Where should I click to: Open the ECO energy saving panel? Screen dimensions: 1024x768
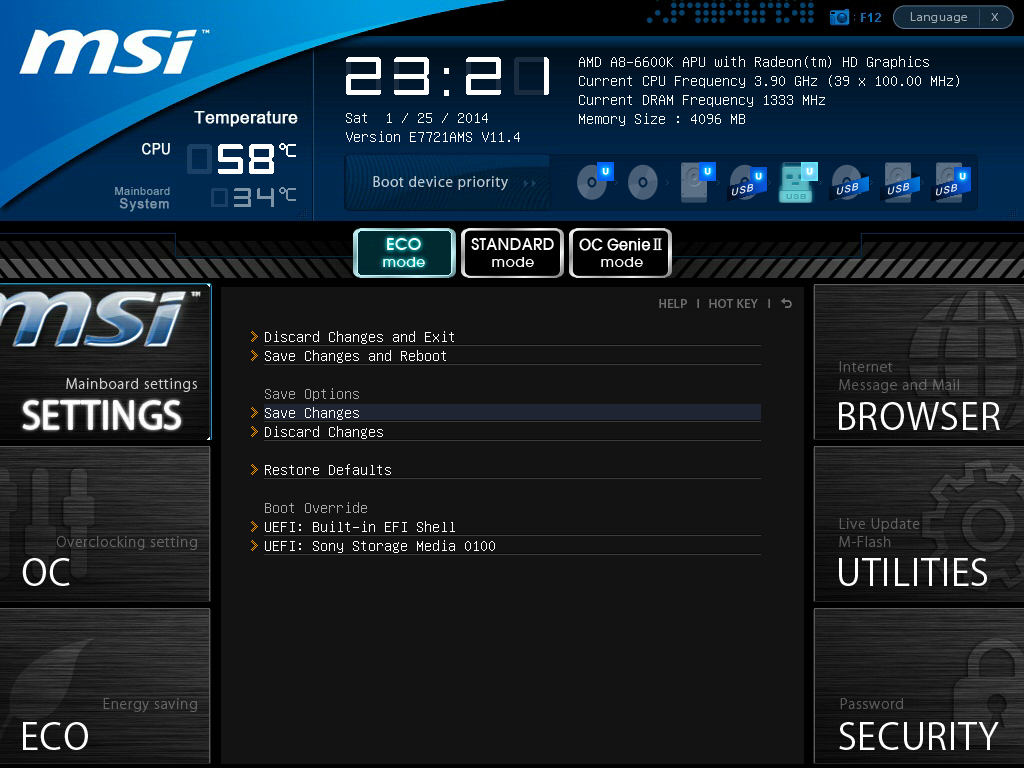[x=105, y=686]
